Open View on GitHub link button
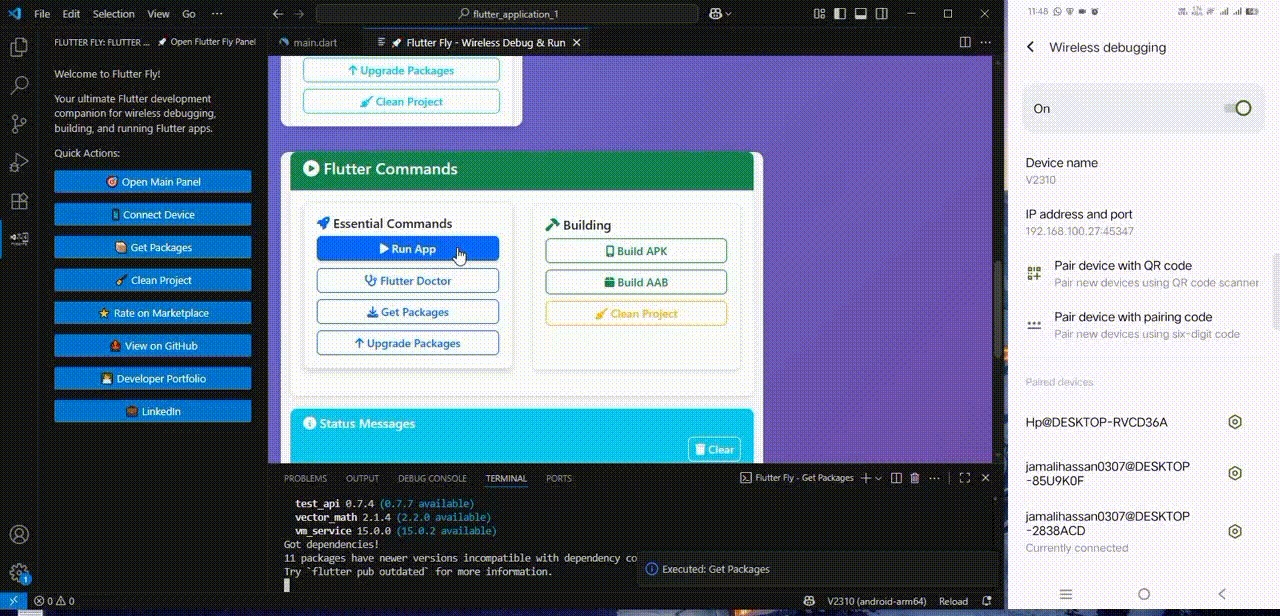The width and height of the screenshot is (1280, 616). [x=153, y=346]
